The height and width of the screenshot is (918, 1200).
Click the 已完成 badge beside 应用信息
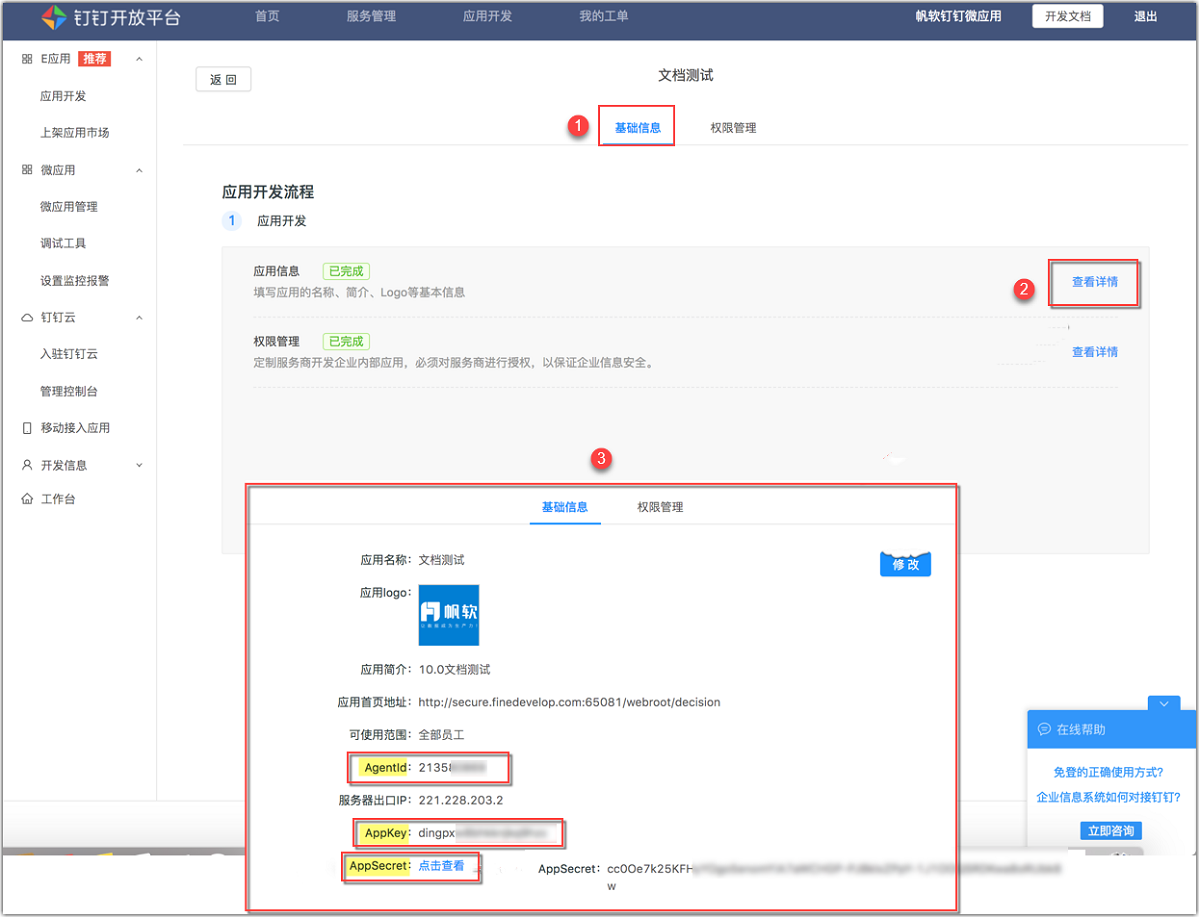[x=346, y=271]
